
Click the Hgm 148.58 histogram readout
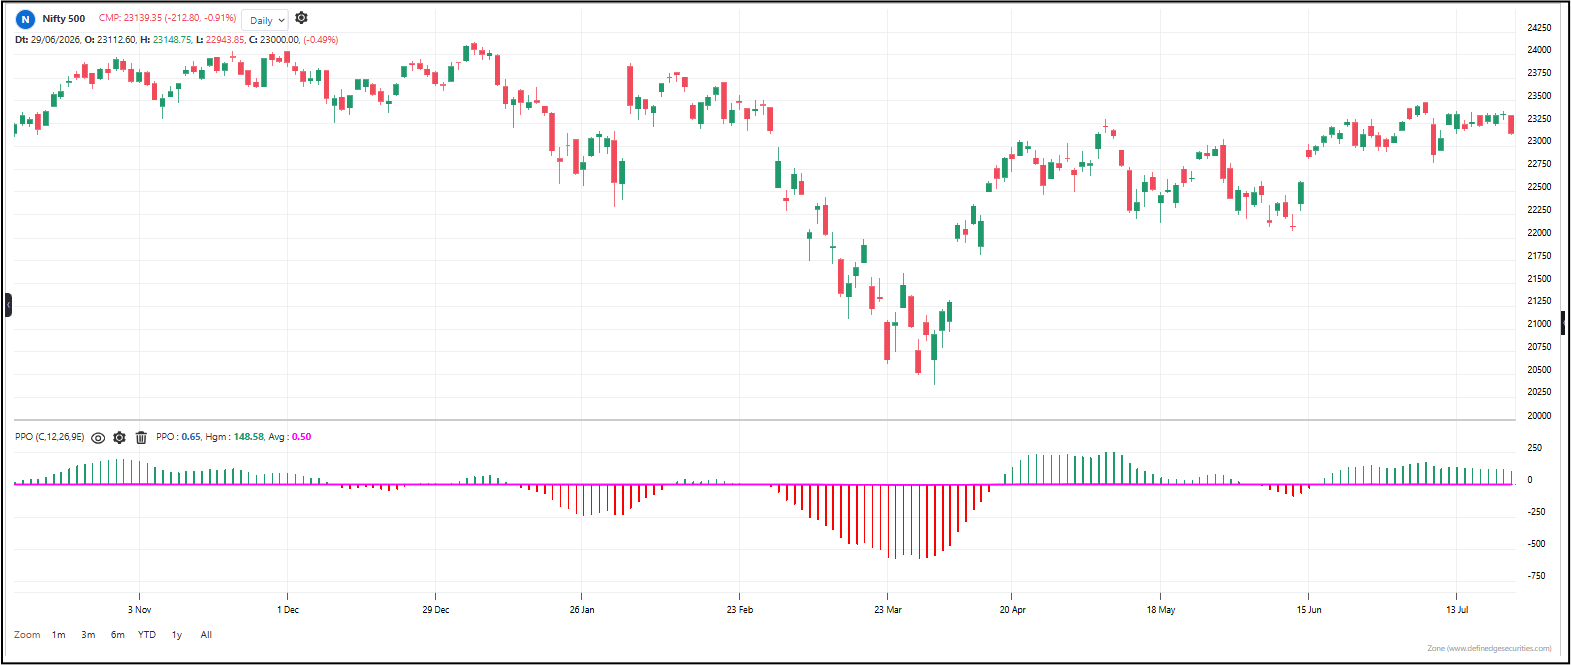pyautogui.click(x=235, y=437)
